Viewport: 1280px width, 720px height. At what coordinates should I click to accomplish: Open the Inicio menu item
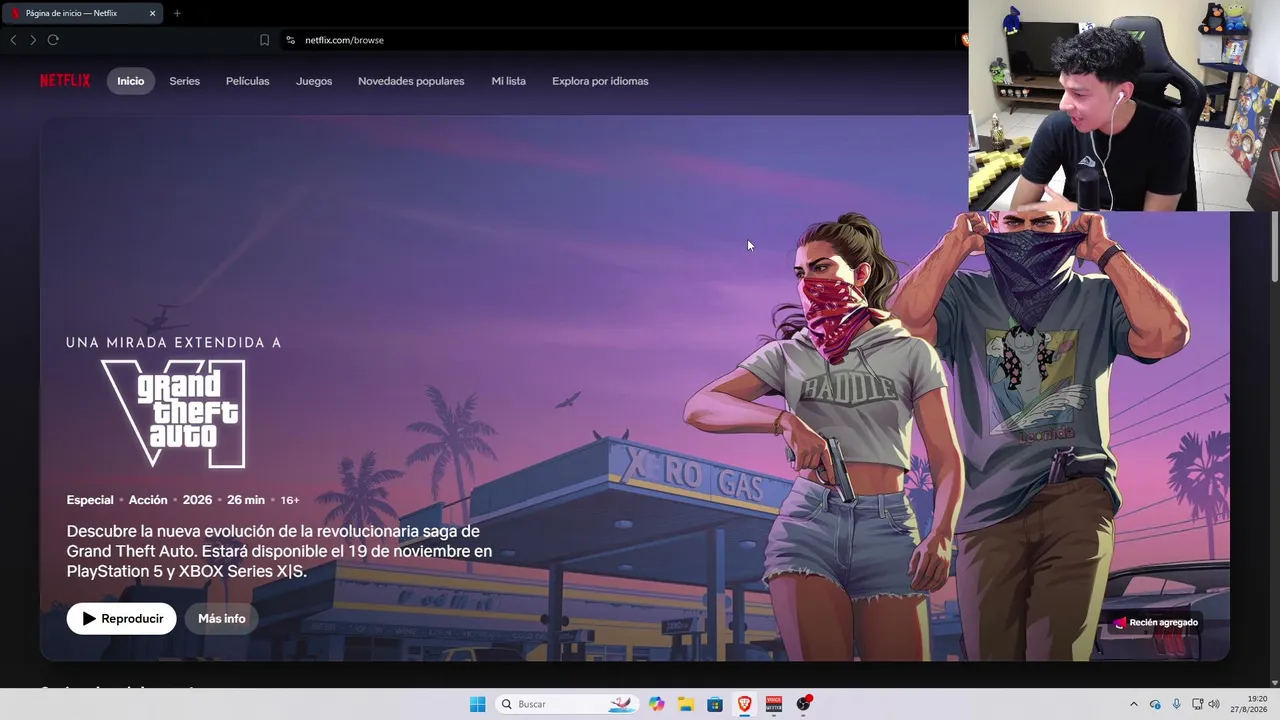pyautogui.click(x=131, y=81)
